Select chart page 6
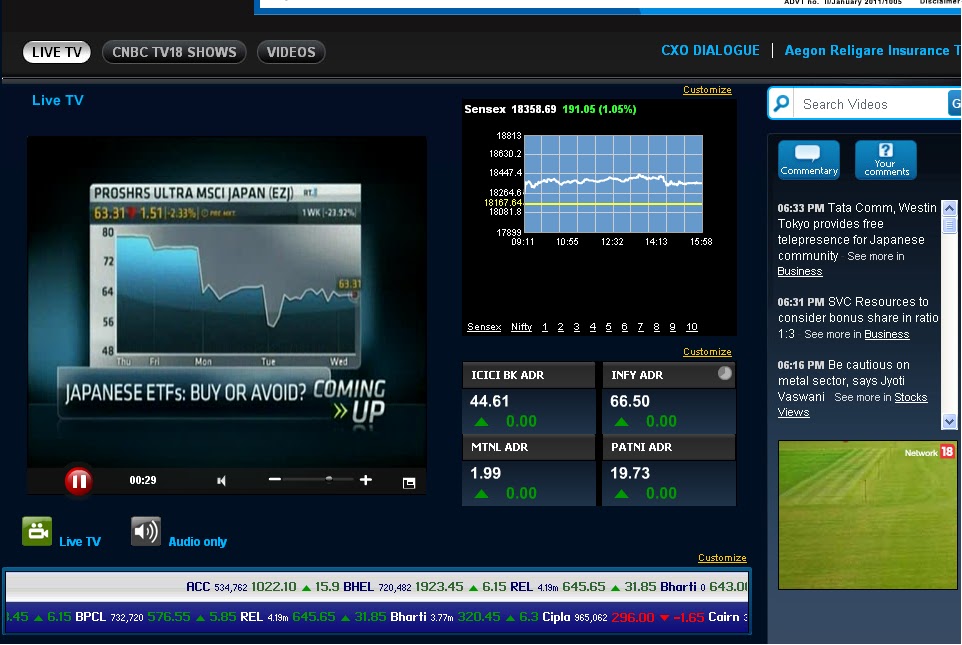Image resolution: width=962 pixels, height=645 pixels. (625, 327)
